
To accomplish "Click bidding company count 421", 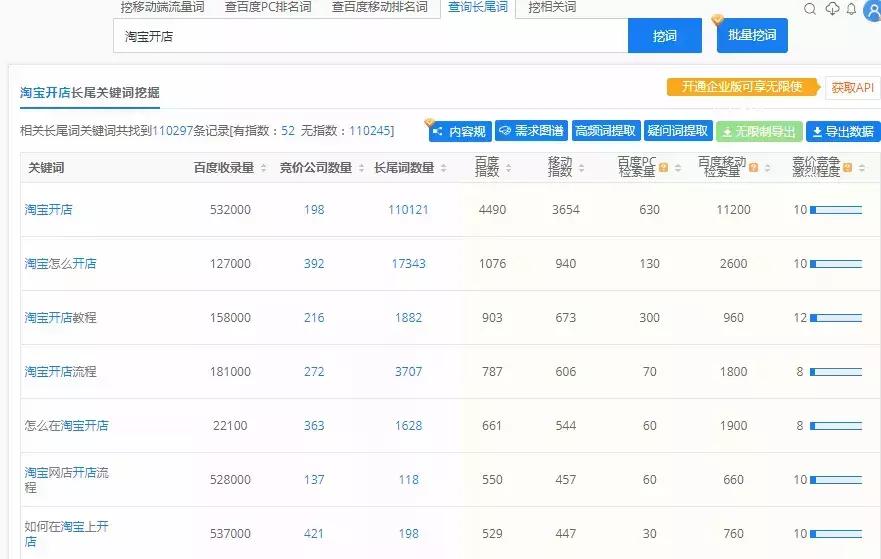I will (314, 533).
